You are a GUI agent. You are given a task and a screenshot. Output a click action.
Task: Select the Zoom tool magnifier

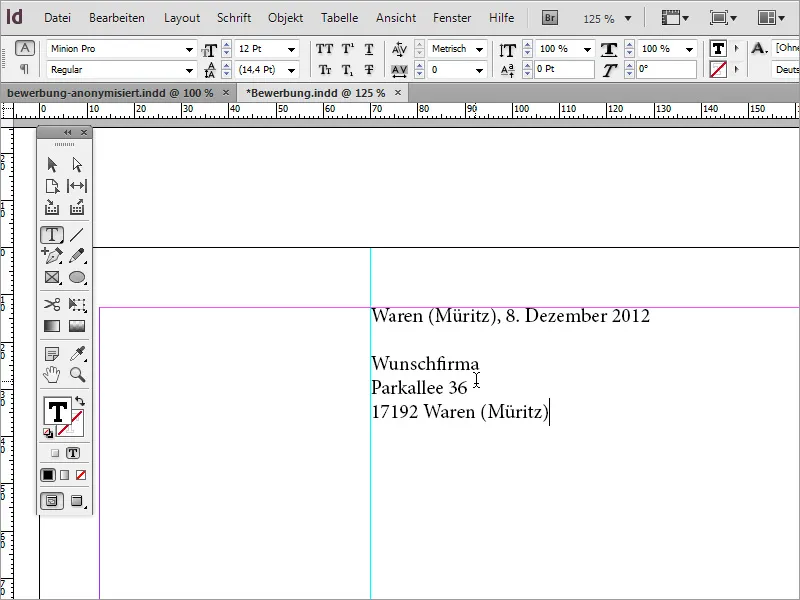pyautogui.click(x=77, y=374)
